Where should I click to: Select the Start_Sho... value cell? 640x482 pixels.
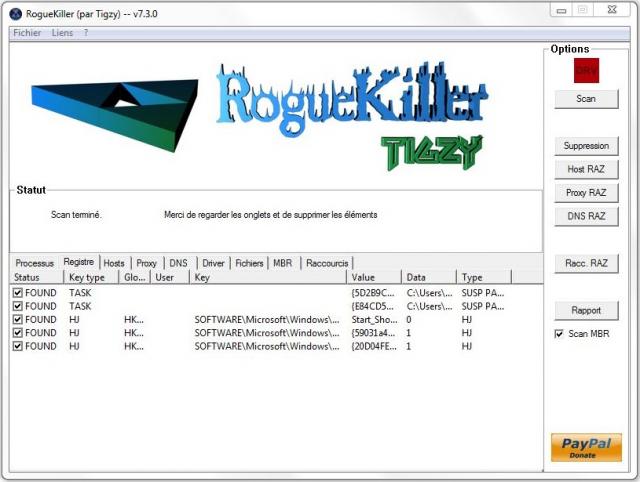click(x=374, y=320)
